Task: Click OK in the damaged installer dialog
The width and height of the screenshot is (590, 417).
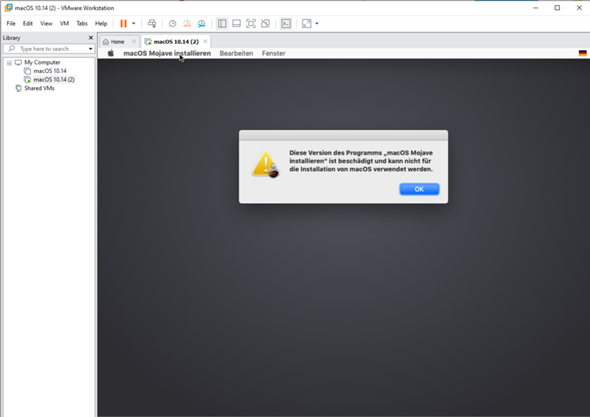Action: click(x=419, y=189)
